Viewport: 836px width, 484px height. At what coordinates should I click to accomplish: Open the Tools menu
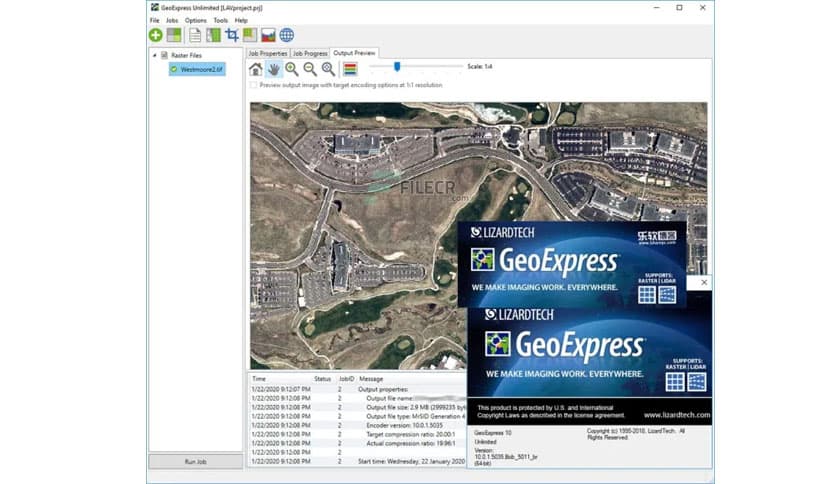(x=220, y=20)
